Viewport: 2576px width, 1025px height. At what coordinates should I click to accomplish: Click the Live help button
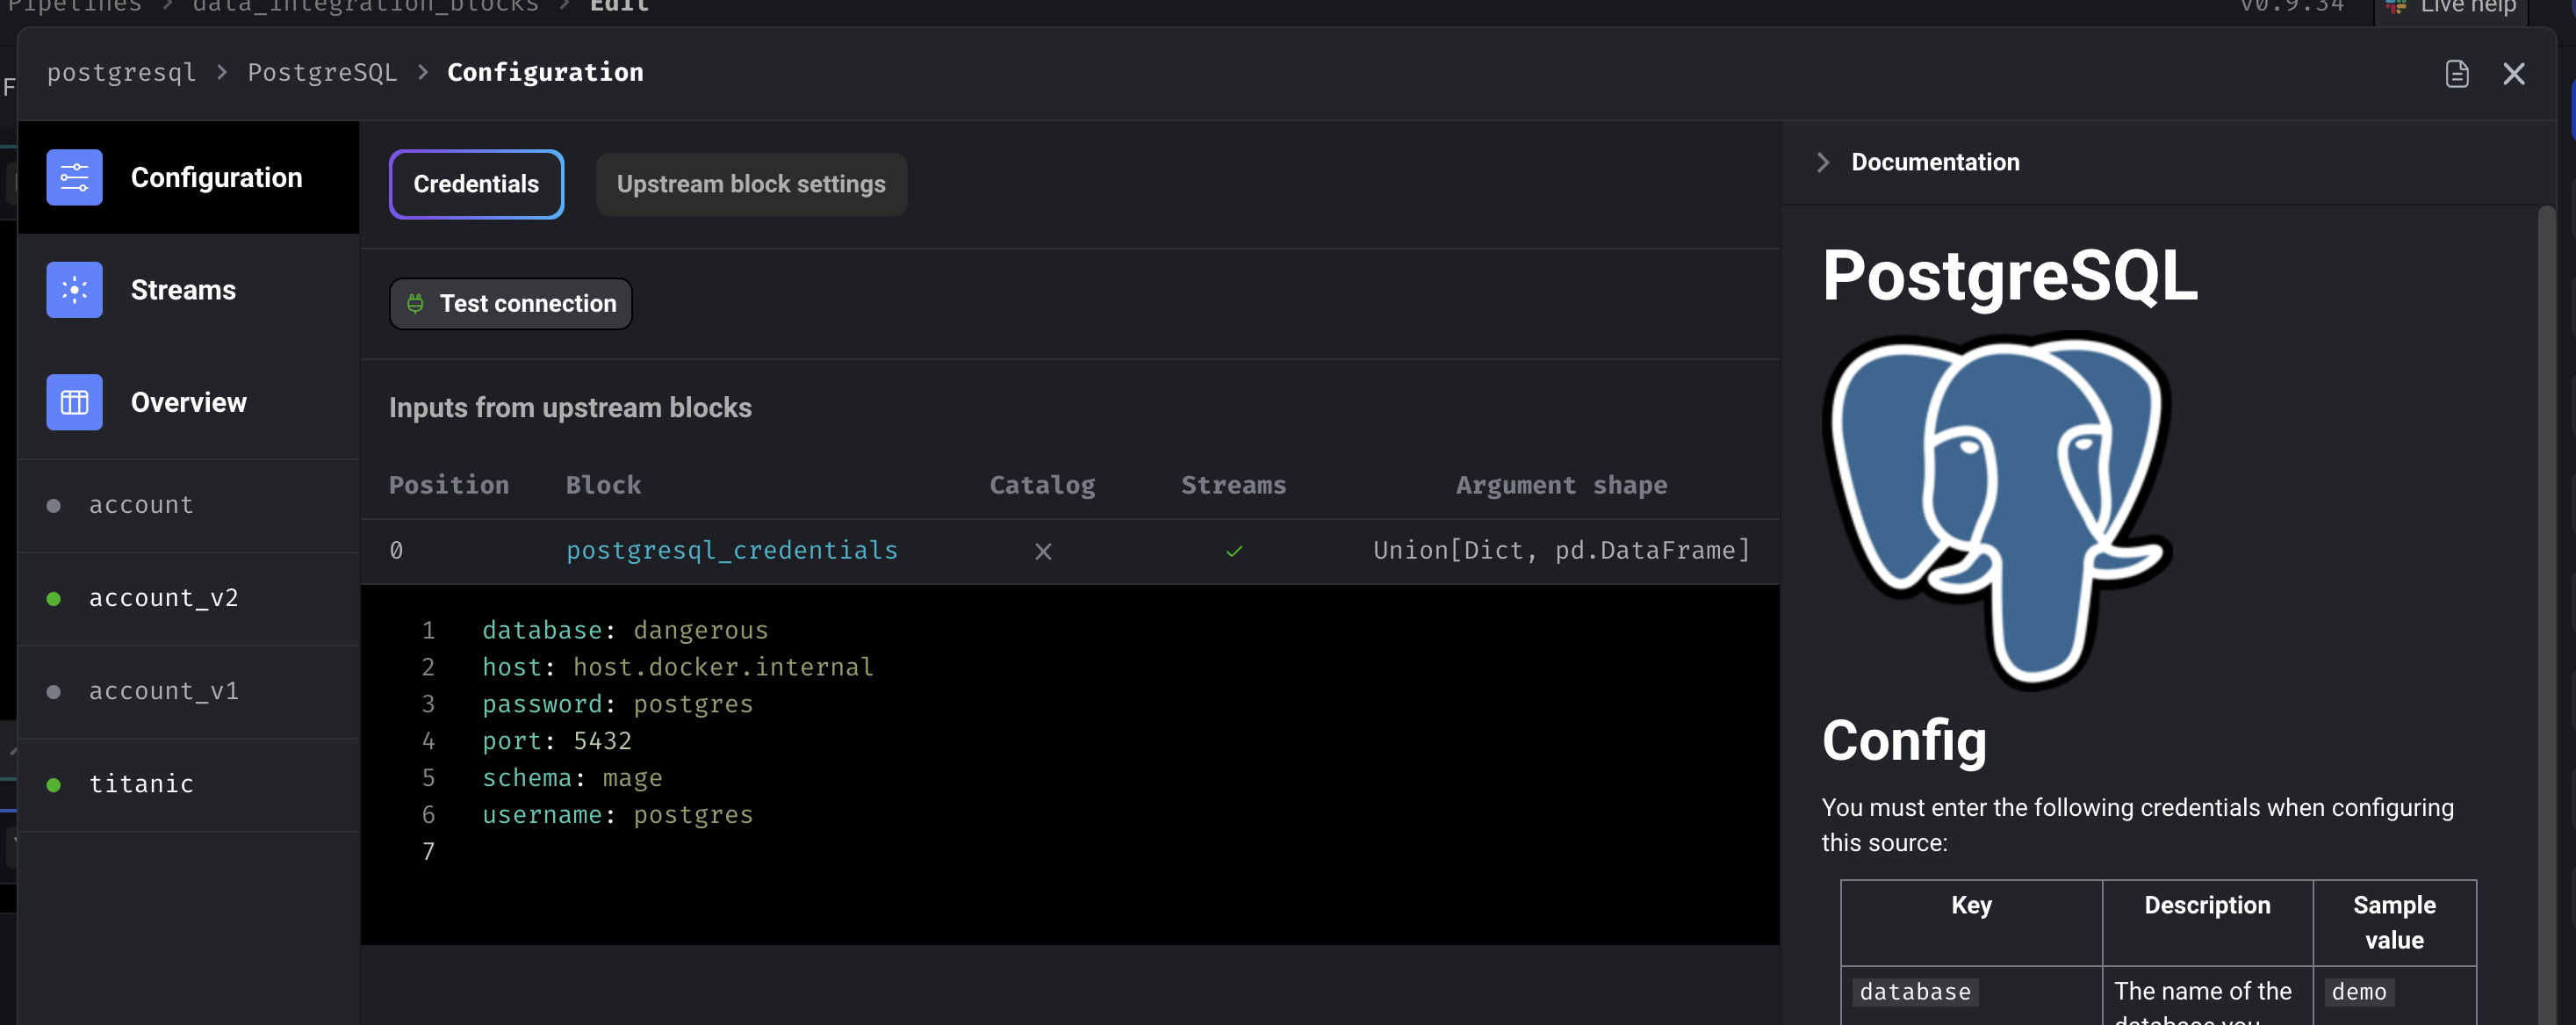[2450, 8]
